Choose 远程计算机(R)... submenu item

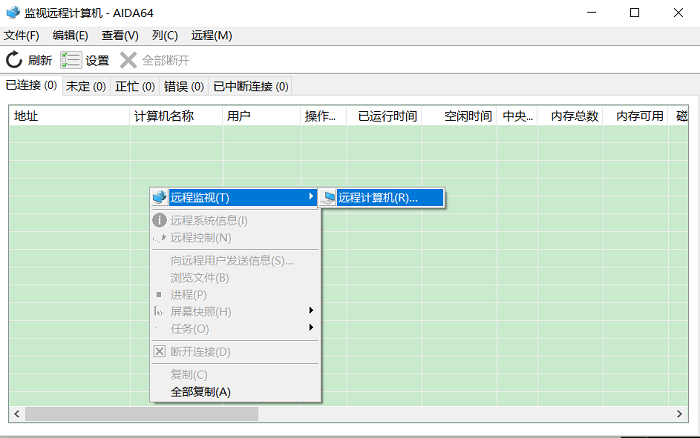382,197
